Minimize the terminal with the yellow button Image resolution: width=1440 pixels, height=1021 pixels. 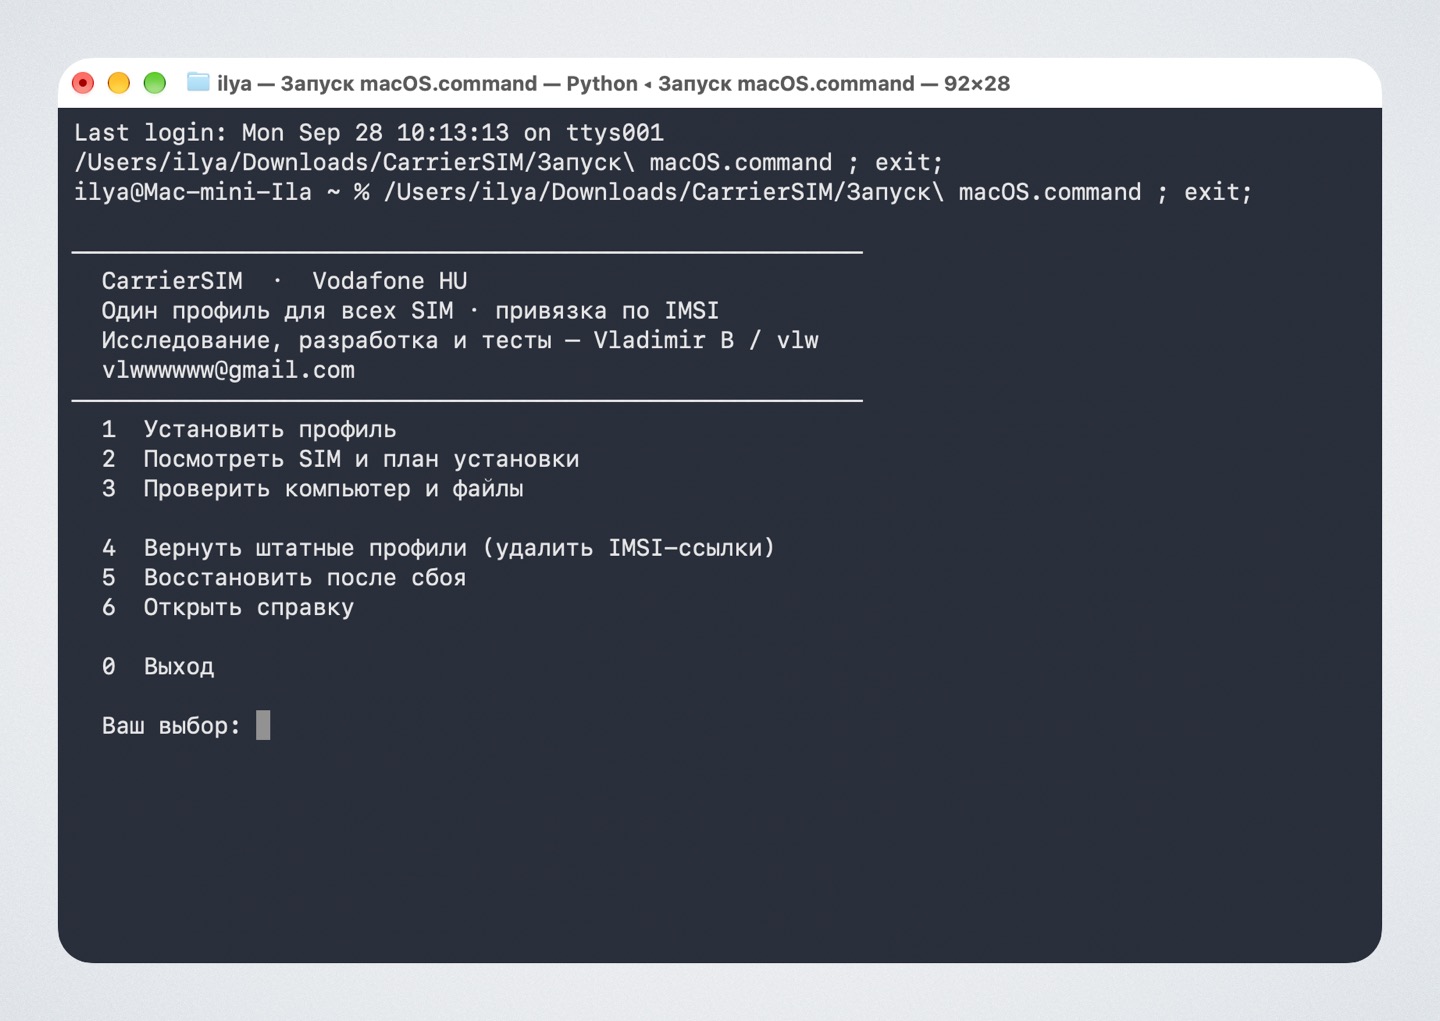pyautogui.click(x=119, y=83)
